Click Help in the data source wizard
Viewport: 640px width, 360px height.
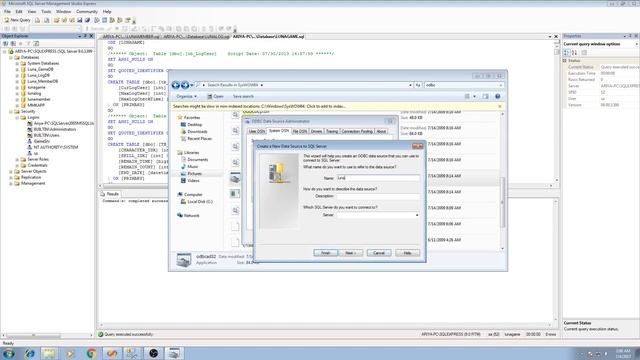pyautogui.click(x=407, y=253)
